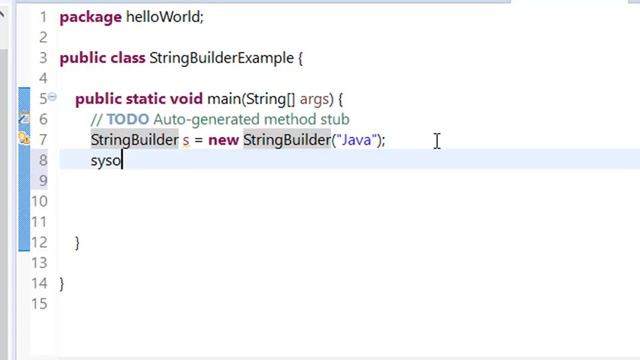640x360 pixels.
Task: Click 'main(String[]' on line 5
Action: point(251,99)
